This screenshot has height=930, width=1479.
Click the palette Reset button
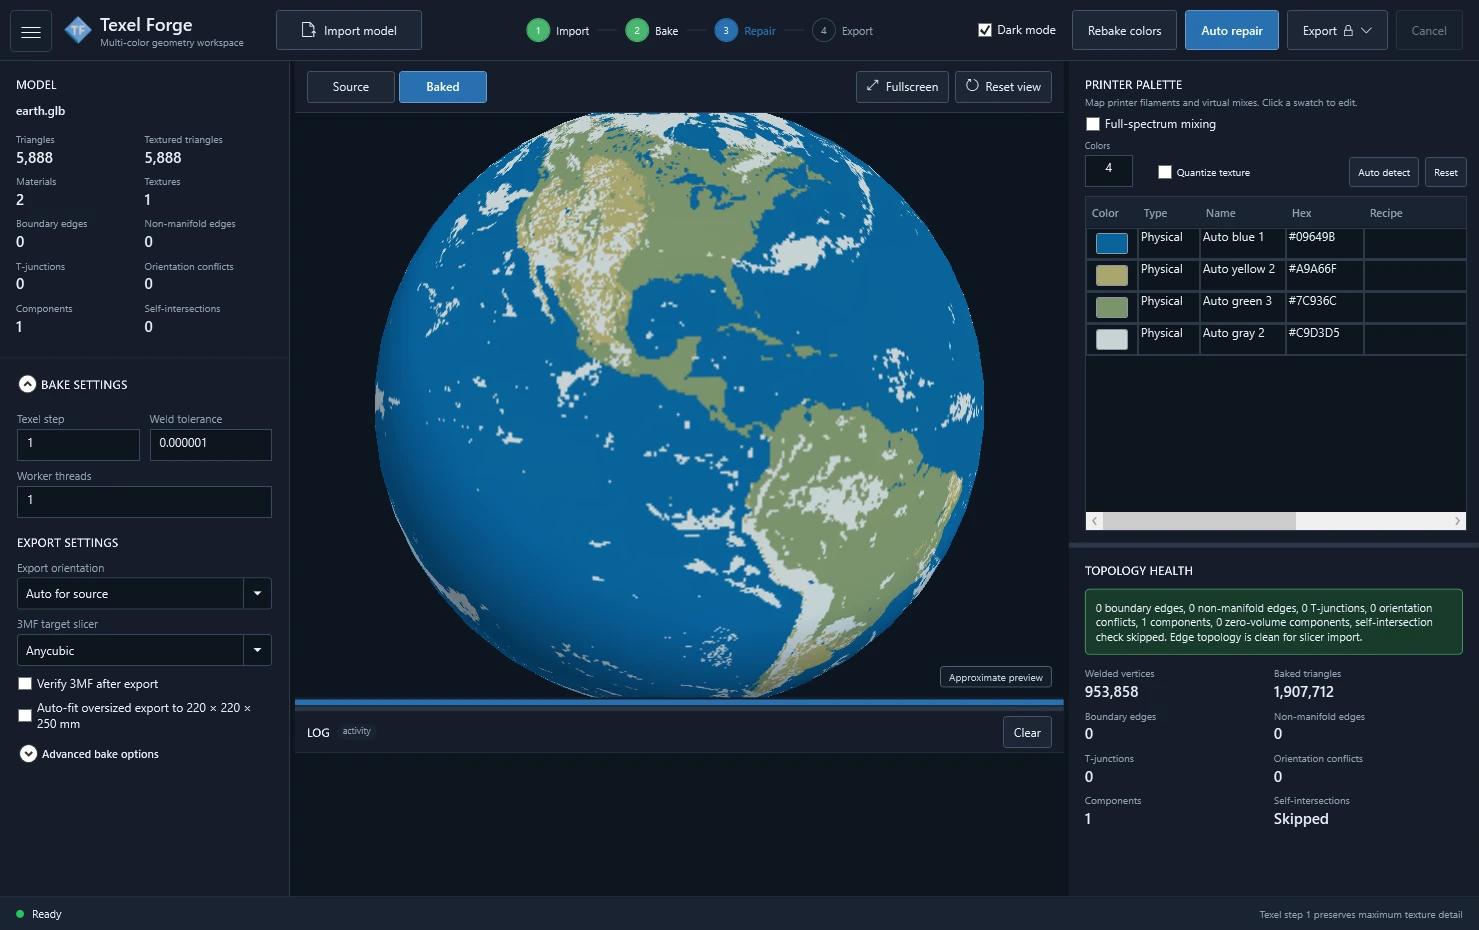[x=1446, y=172]
